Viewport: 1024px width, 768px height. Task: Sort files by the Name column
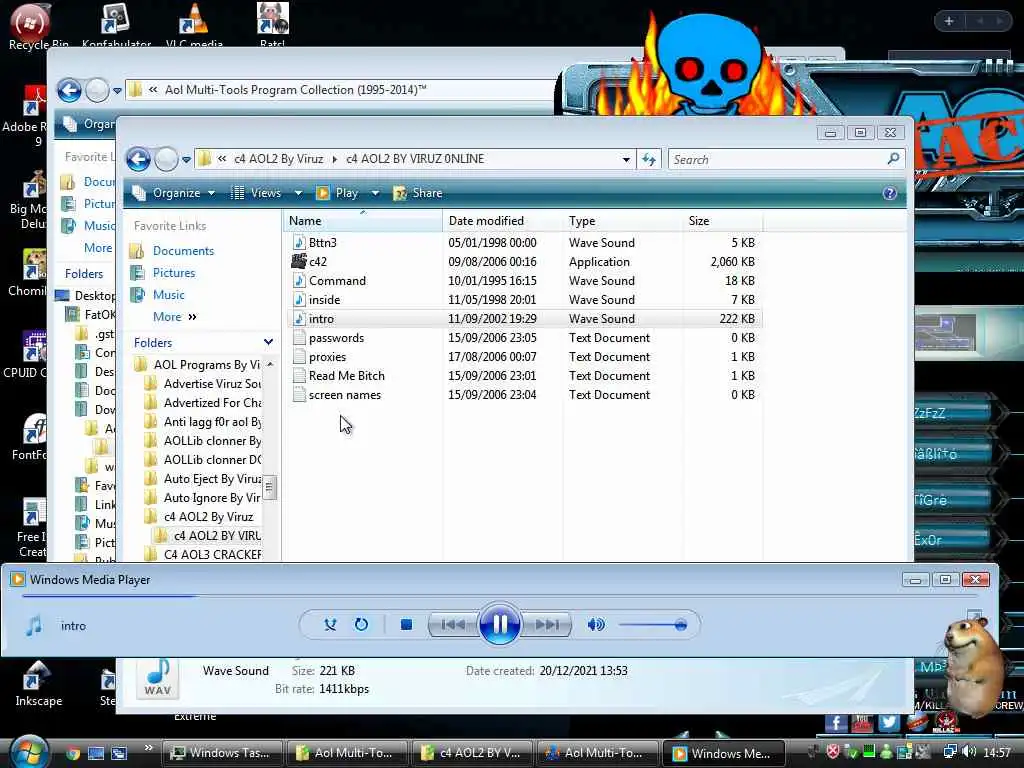(x=363, y=221)
